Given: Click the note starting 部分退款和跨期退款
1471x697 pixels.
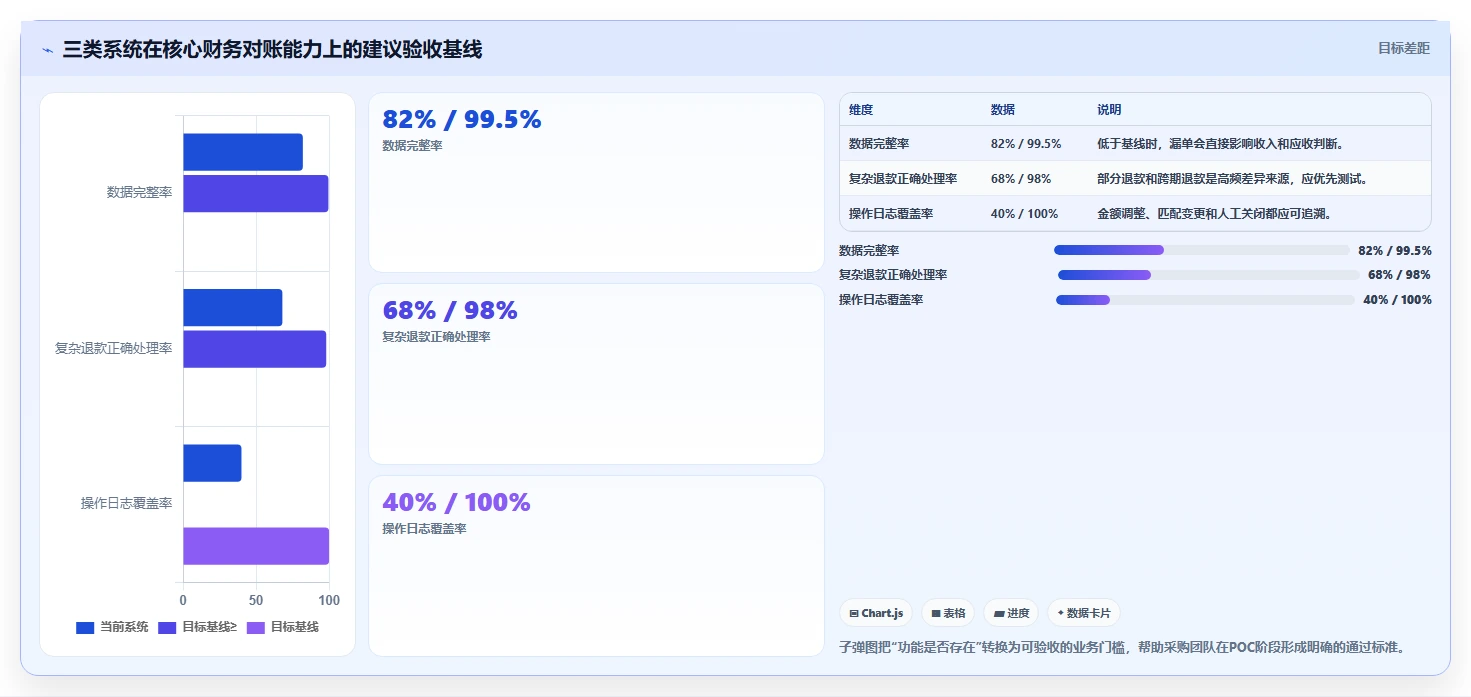Looking at the screenshot, I should click(1232, 179).
